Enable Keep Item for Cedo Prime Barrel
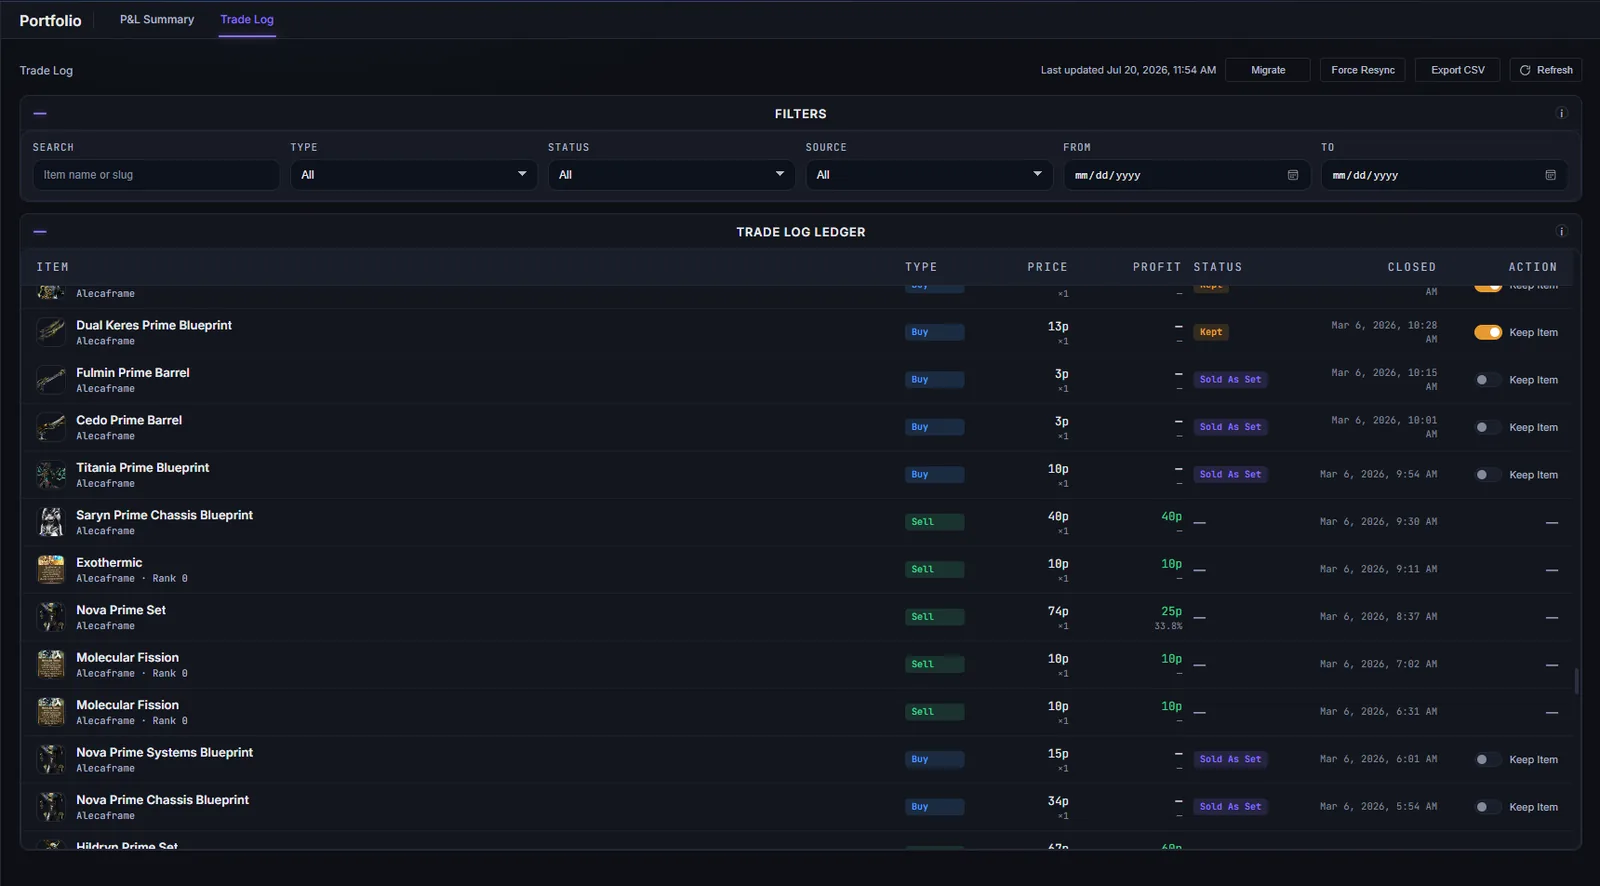1600x886 pixels. tap(1488, 427)
